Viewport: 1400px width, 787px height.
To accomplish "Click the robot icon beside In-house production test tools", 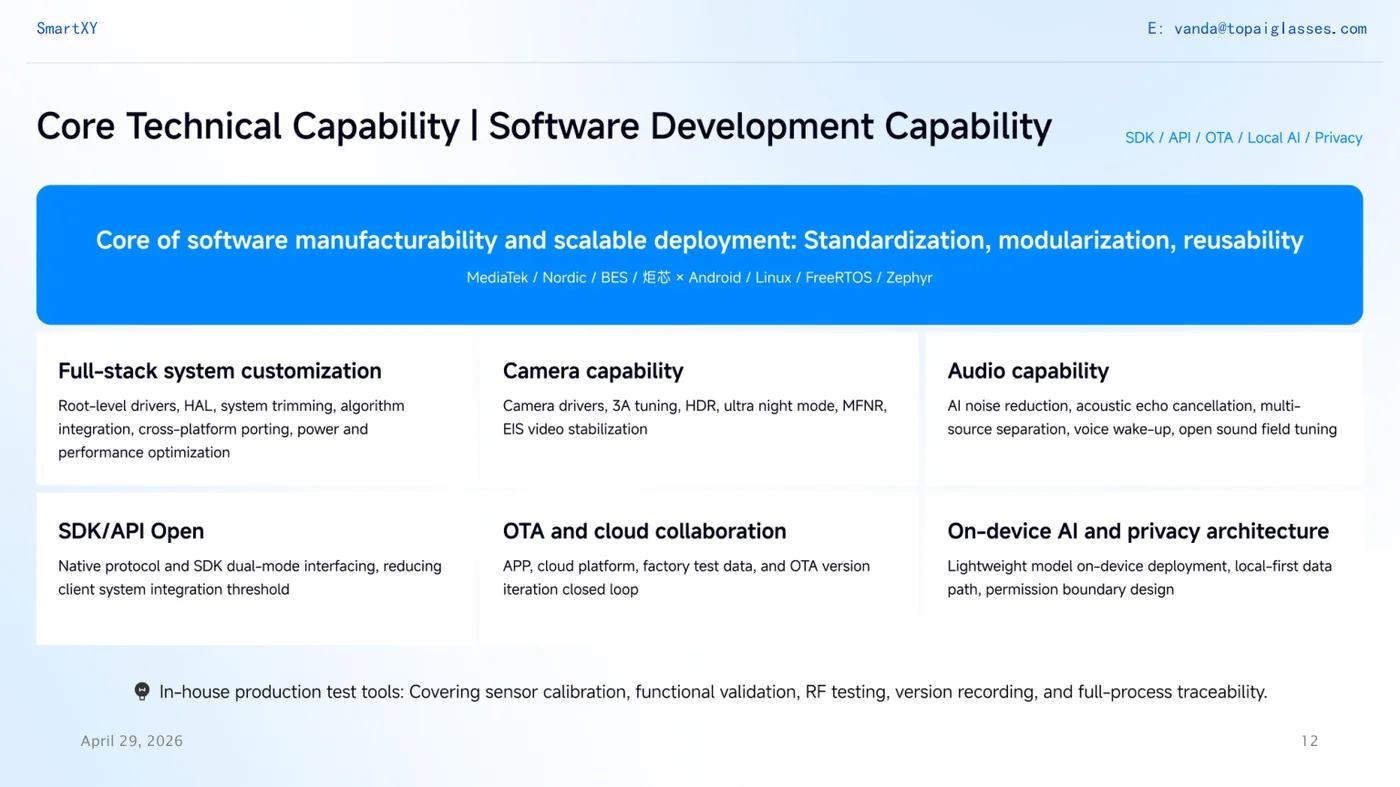I will point(142,691).
